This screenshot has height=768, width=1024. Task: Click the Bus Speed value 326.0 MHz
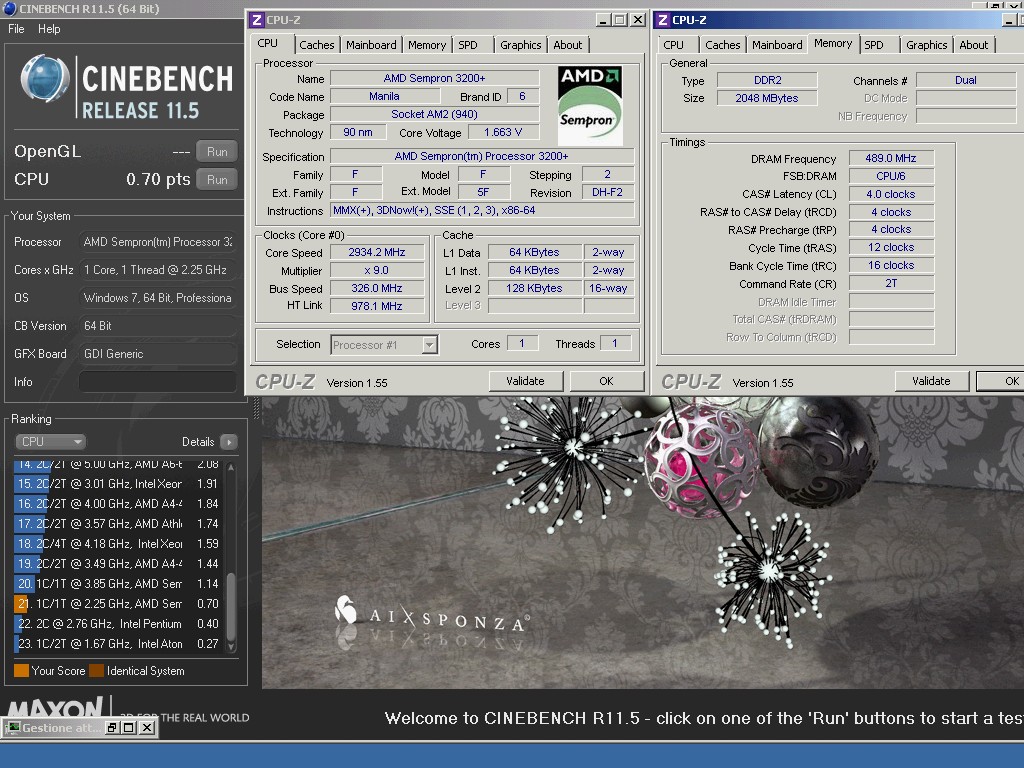coord(377,288)
